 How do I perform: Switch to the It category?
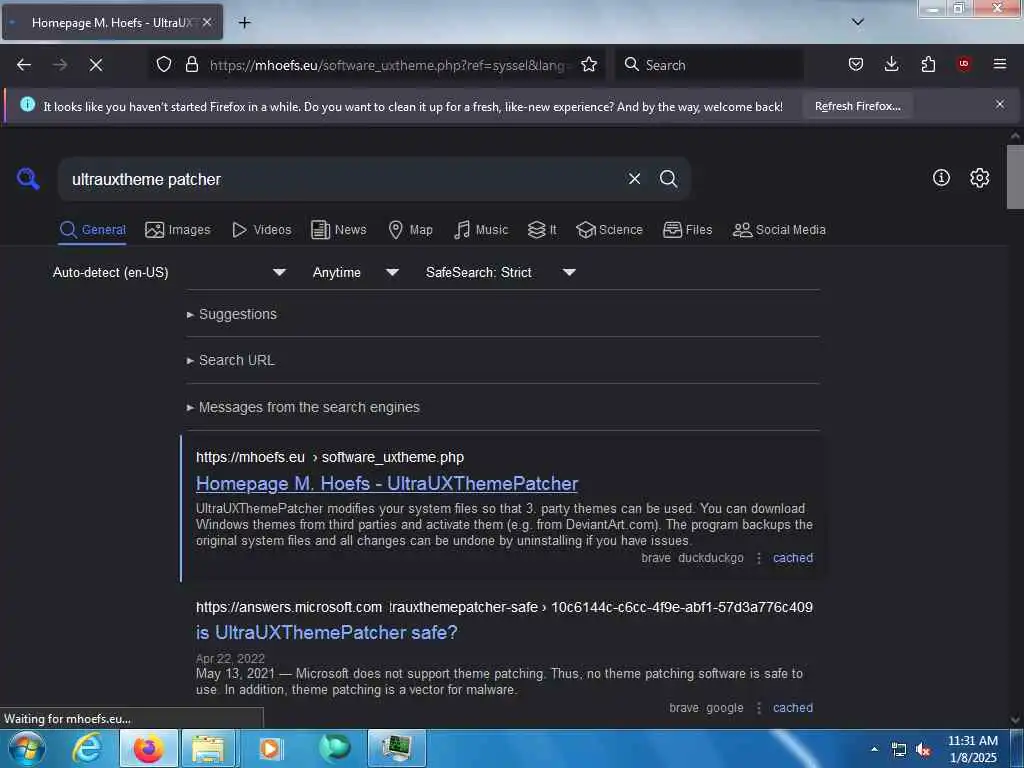pyautogui.click(x=541, y=230)
